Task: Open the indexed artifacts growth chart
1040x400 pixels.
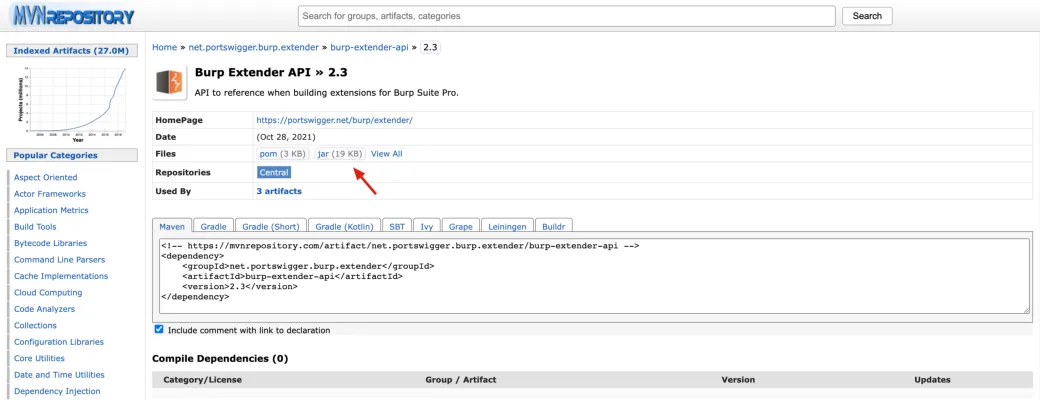Action: click(72, 103)
